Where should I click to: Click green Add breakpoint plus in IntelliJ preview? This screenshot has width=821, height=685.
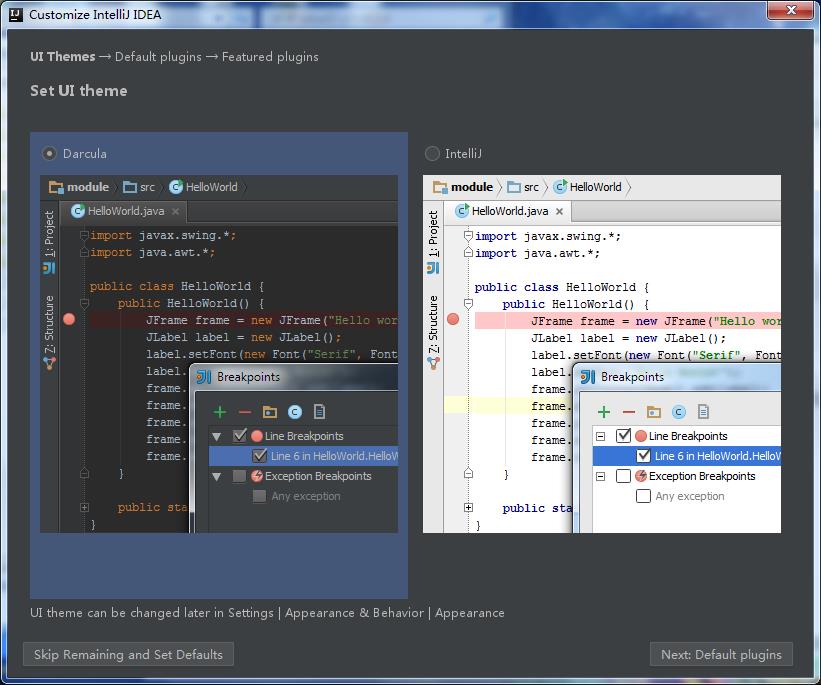604,412
